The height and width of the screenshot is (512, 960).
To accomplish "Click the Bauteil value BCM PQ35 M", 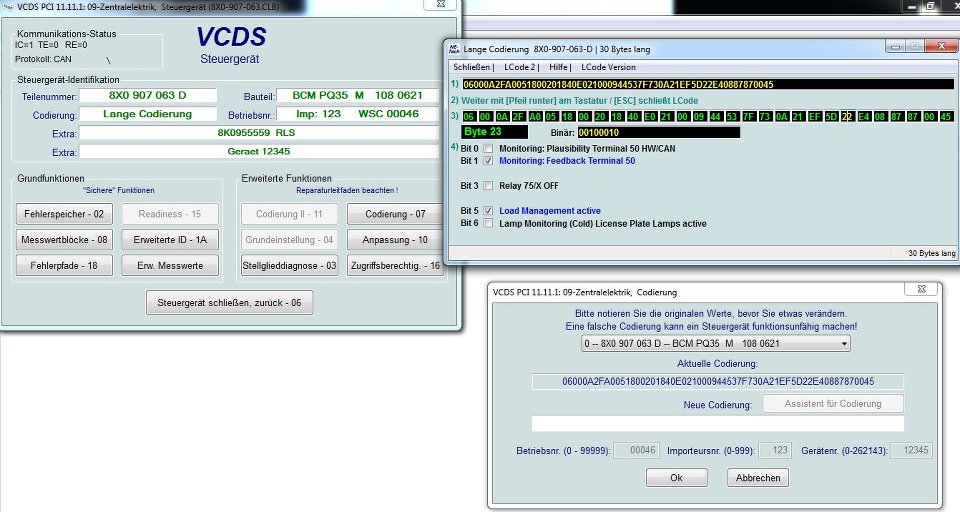I will [358, 96].
